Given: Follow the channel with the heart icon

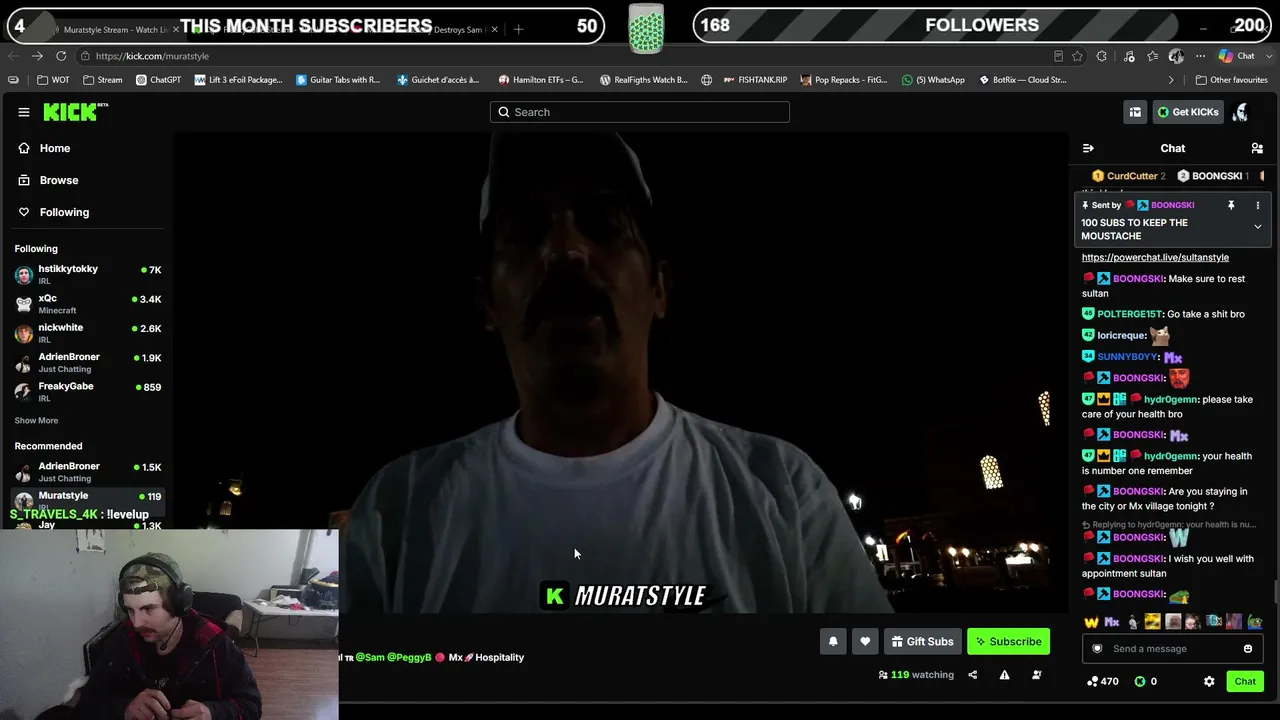Looking at the screenshot, I should (x=865, y=642).
